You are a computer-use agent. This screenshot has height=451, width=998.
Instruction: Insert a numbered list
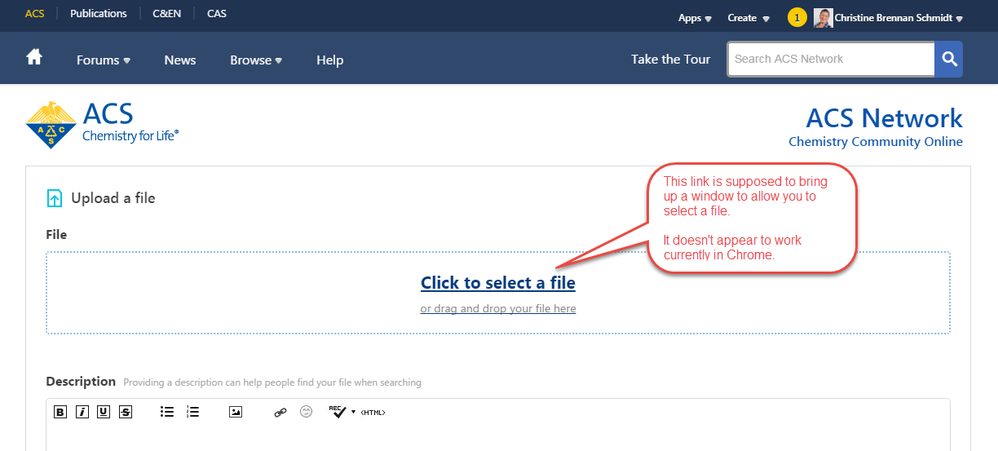(193, 412)
